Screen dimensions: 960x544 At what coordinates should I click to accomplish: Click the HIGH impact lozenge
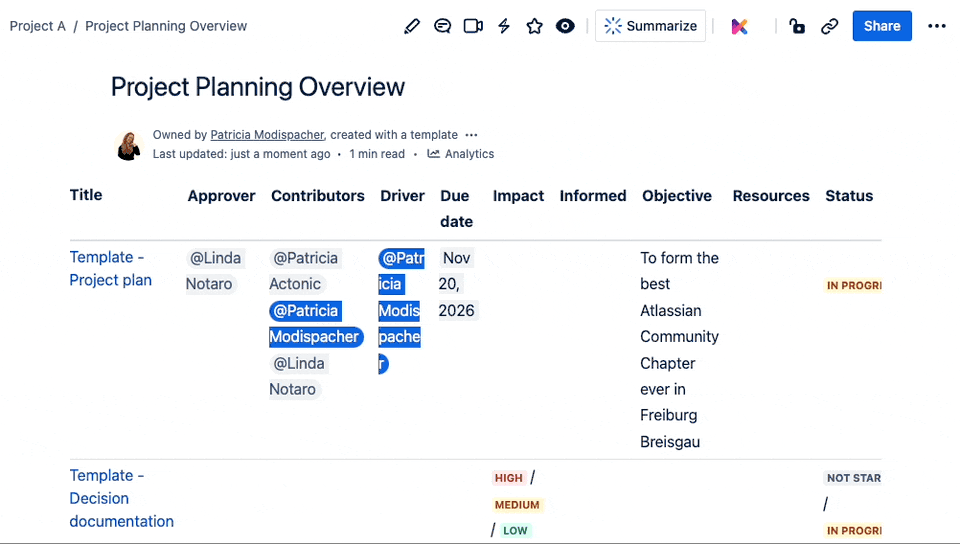509,478
